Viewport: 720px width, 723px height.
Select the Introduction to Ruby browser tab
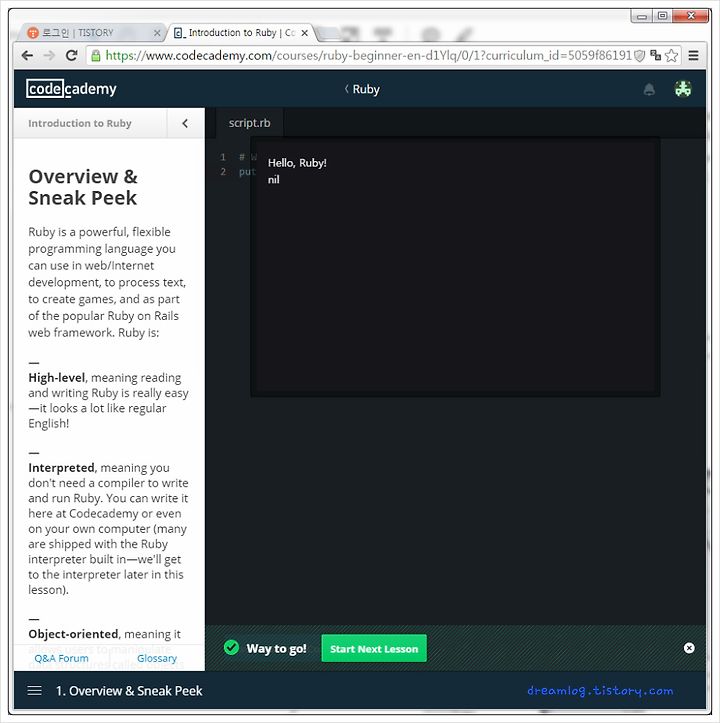pos(240,33)
